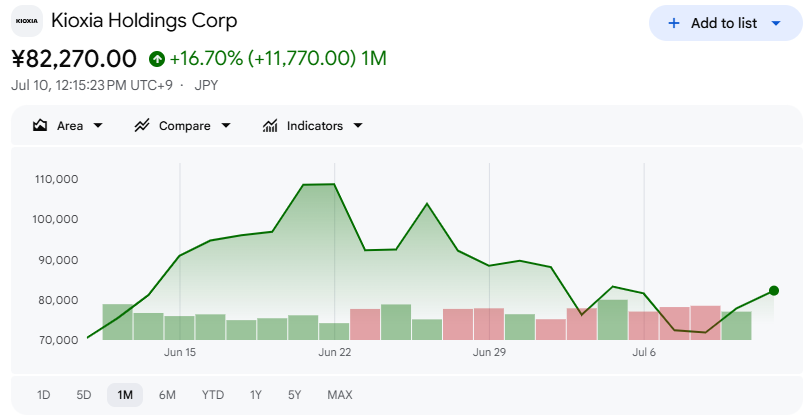Click the Kioxia company logo icon
The height and width of the screenshot is (418, 812).
pyautogui.click(x=27, y=21)
